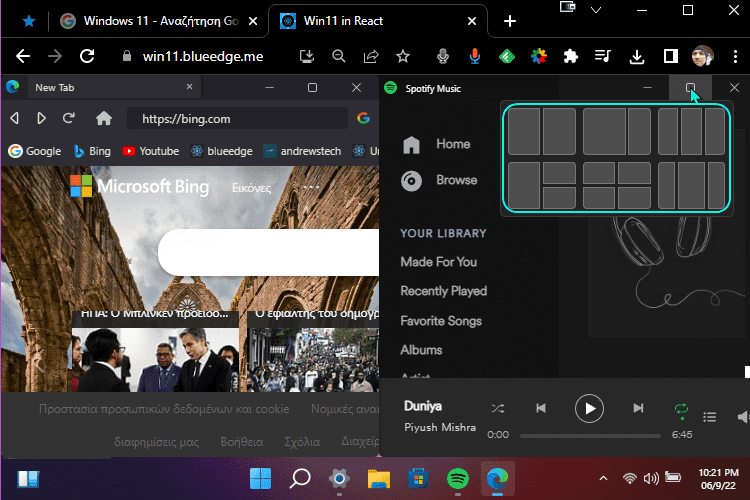Viewport: 750px width, 500px height.
Task: Play the song Duniya
Action: coord(589,409)
